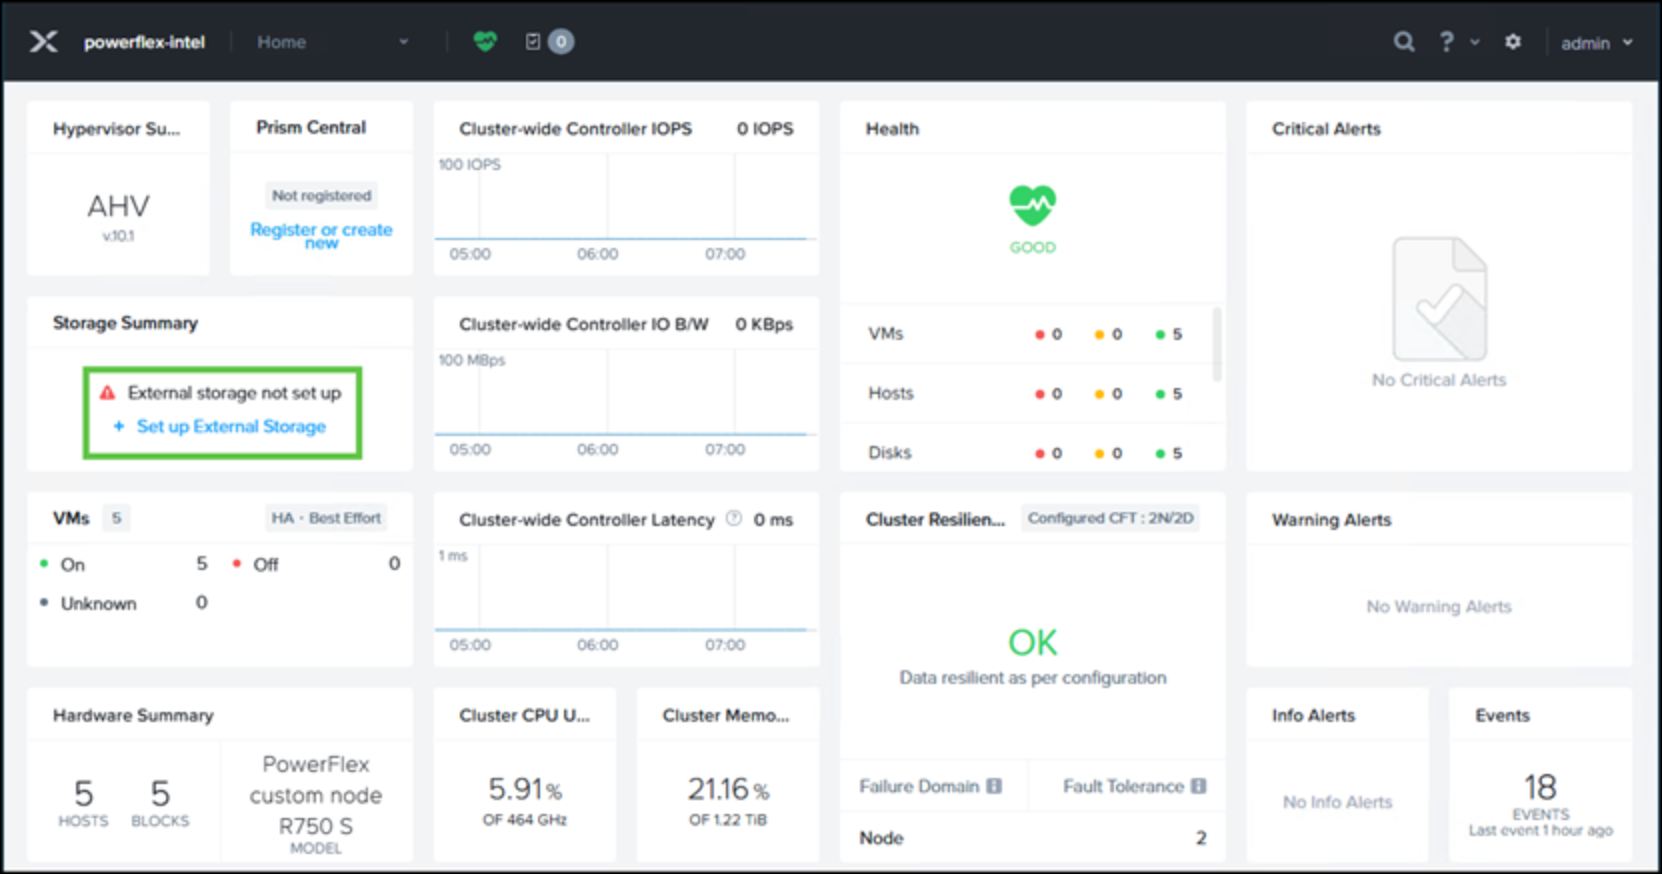Click the red warning triangle in Storage Summary

108,393
